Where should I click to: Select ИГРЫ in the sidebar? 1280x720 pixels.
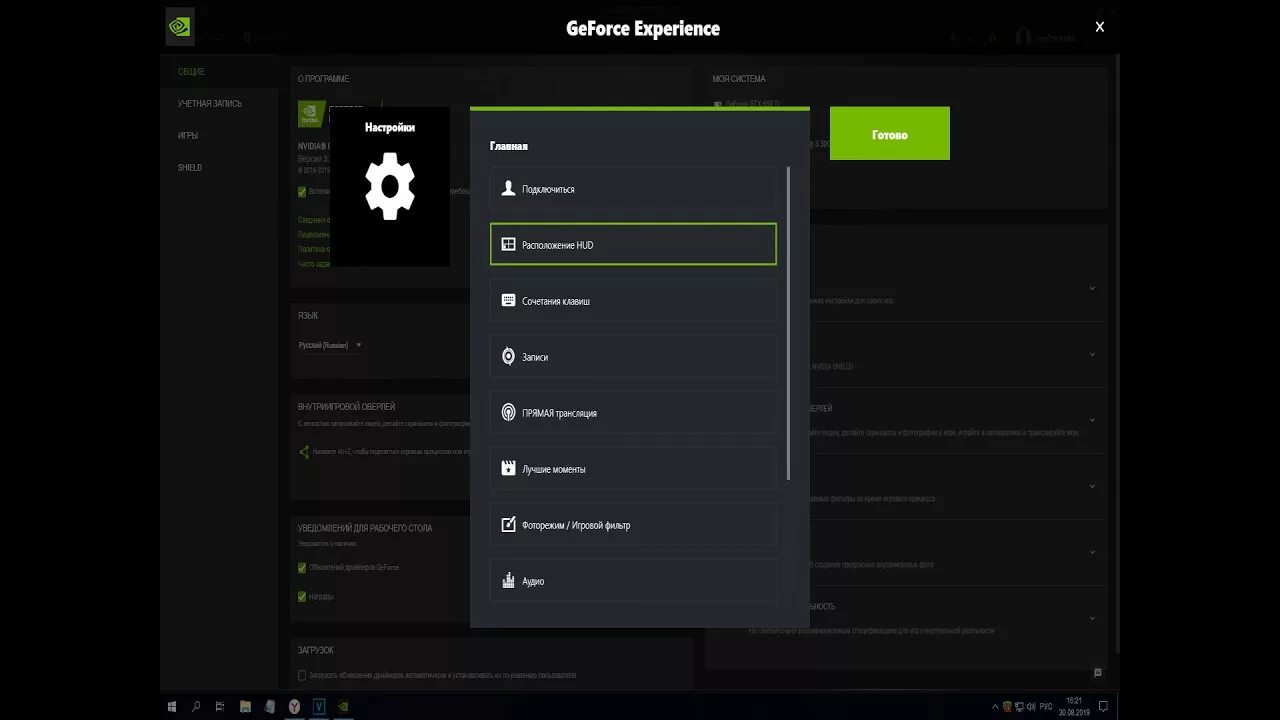tap(188, 135)
